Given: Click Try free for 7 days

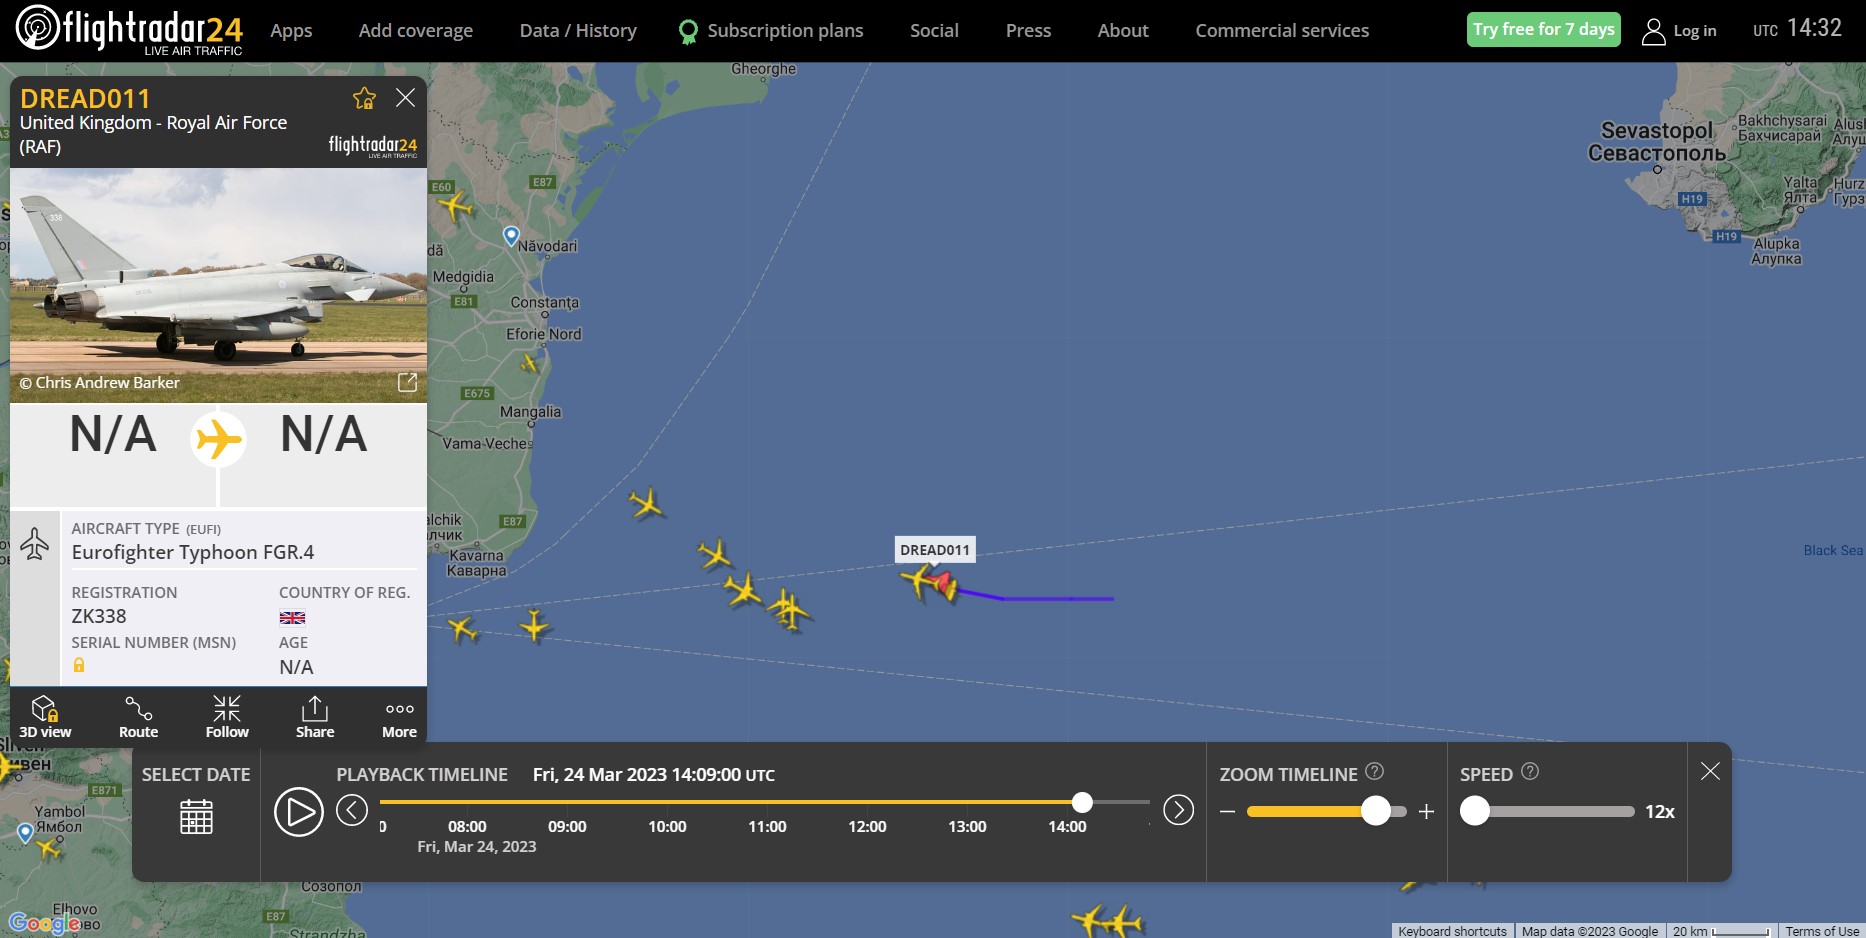Looking at the screenshot, I should [1544, 29].
